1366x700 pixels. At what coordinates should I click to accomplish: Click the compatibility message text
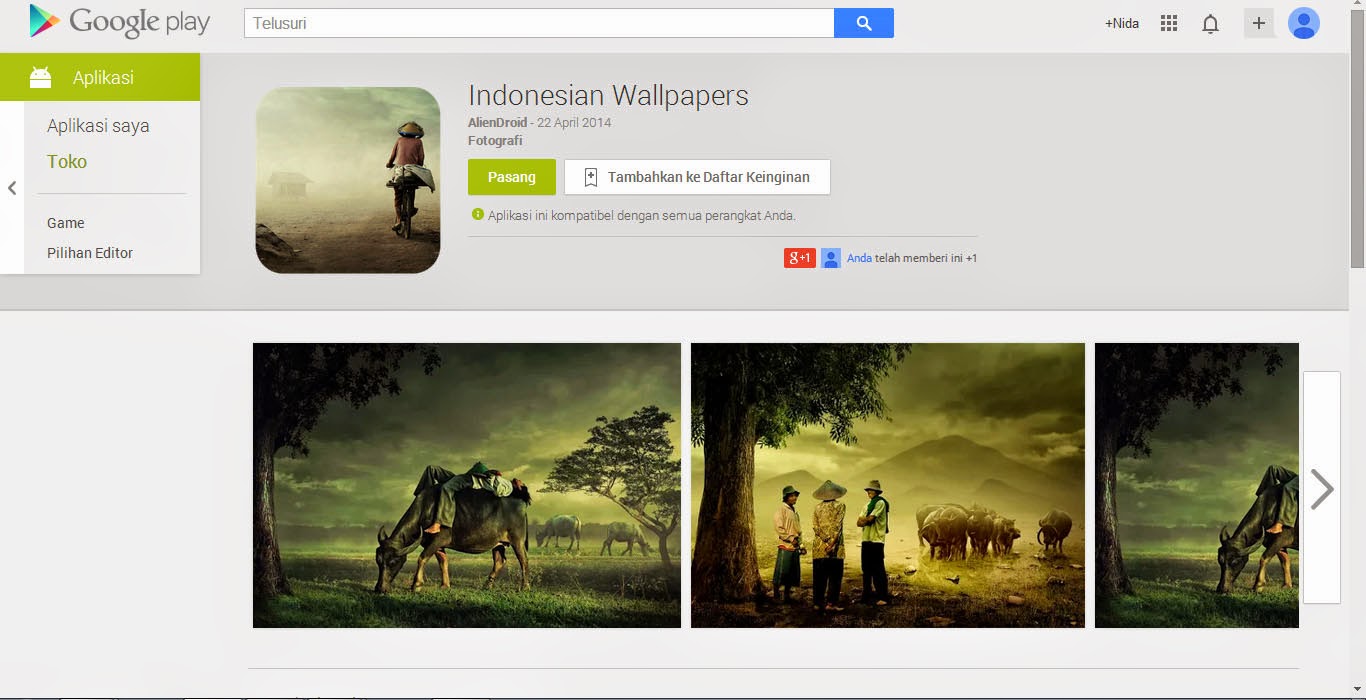[x=642, y=215]
